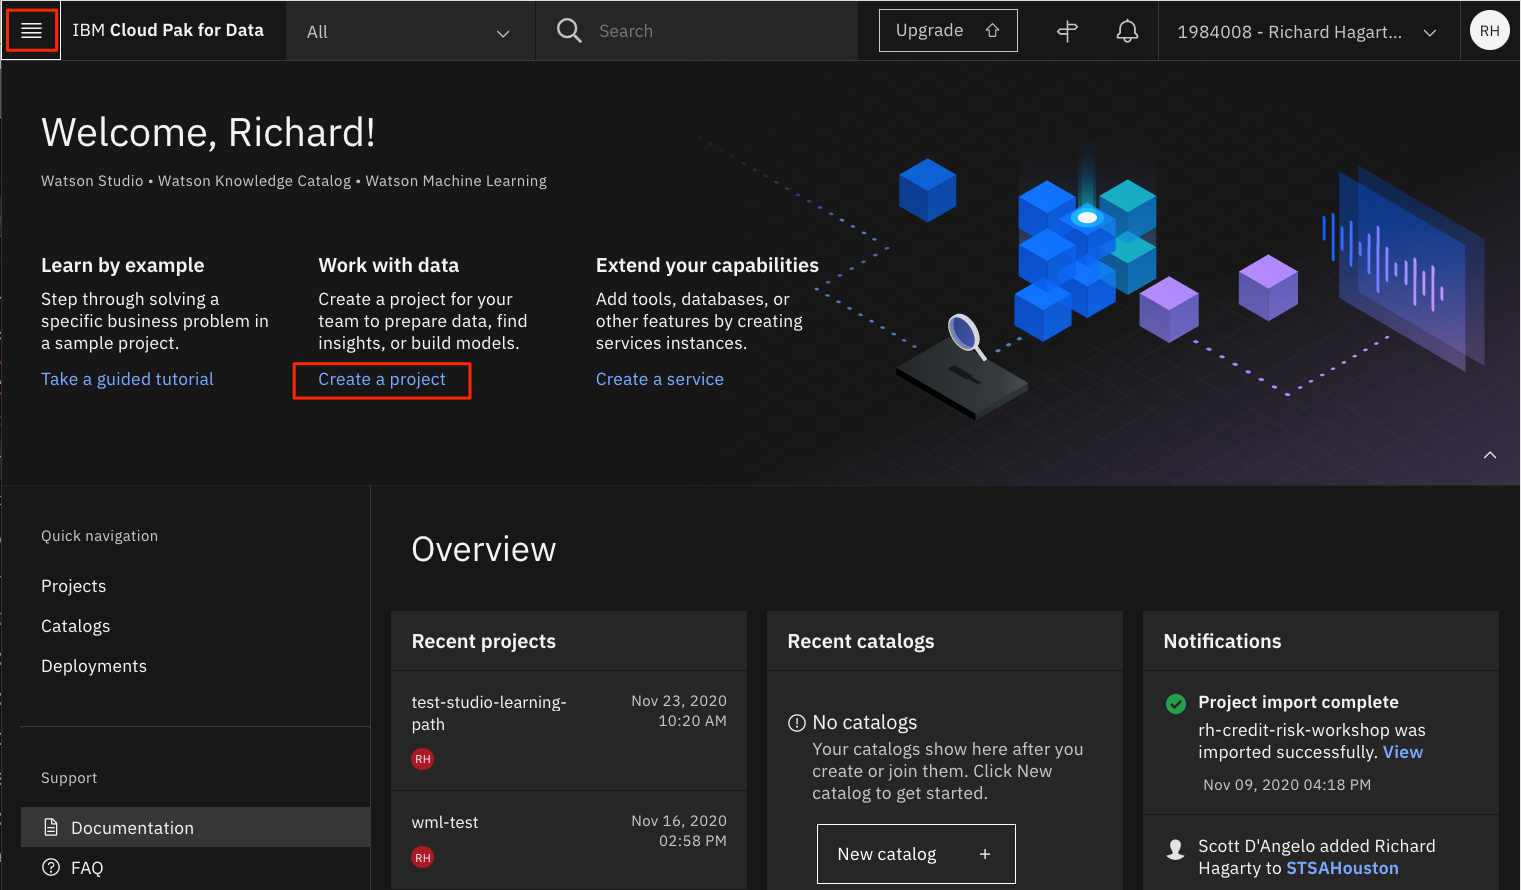Image resolution: width=1521 pixels, height=890 pixels.
Task: Click the RH badge under wml-test
Action: click(423, 857)
